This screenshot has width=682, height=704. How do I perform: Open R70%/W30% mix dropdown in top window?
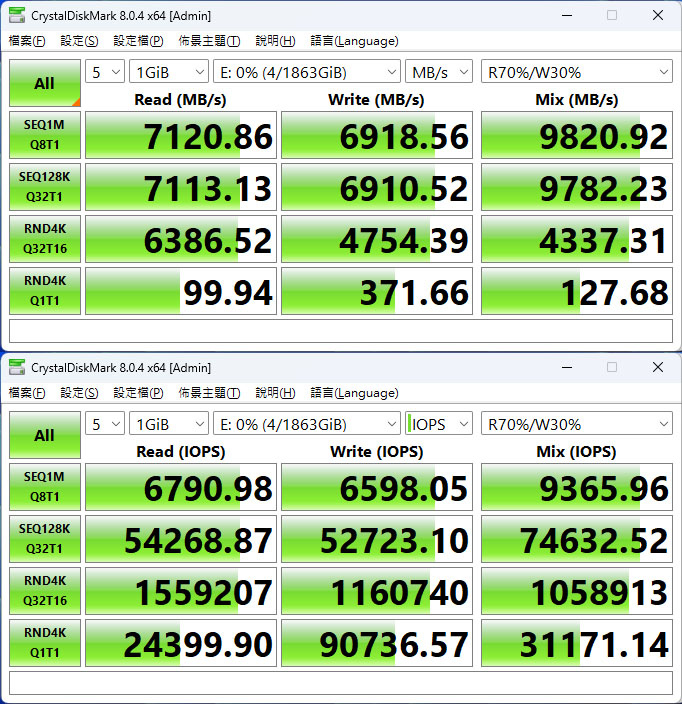(576, 72)
